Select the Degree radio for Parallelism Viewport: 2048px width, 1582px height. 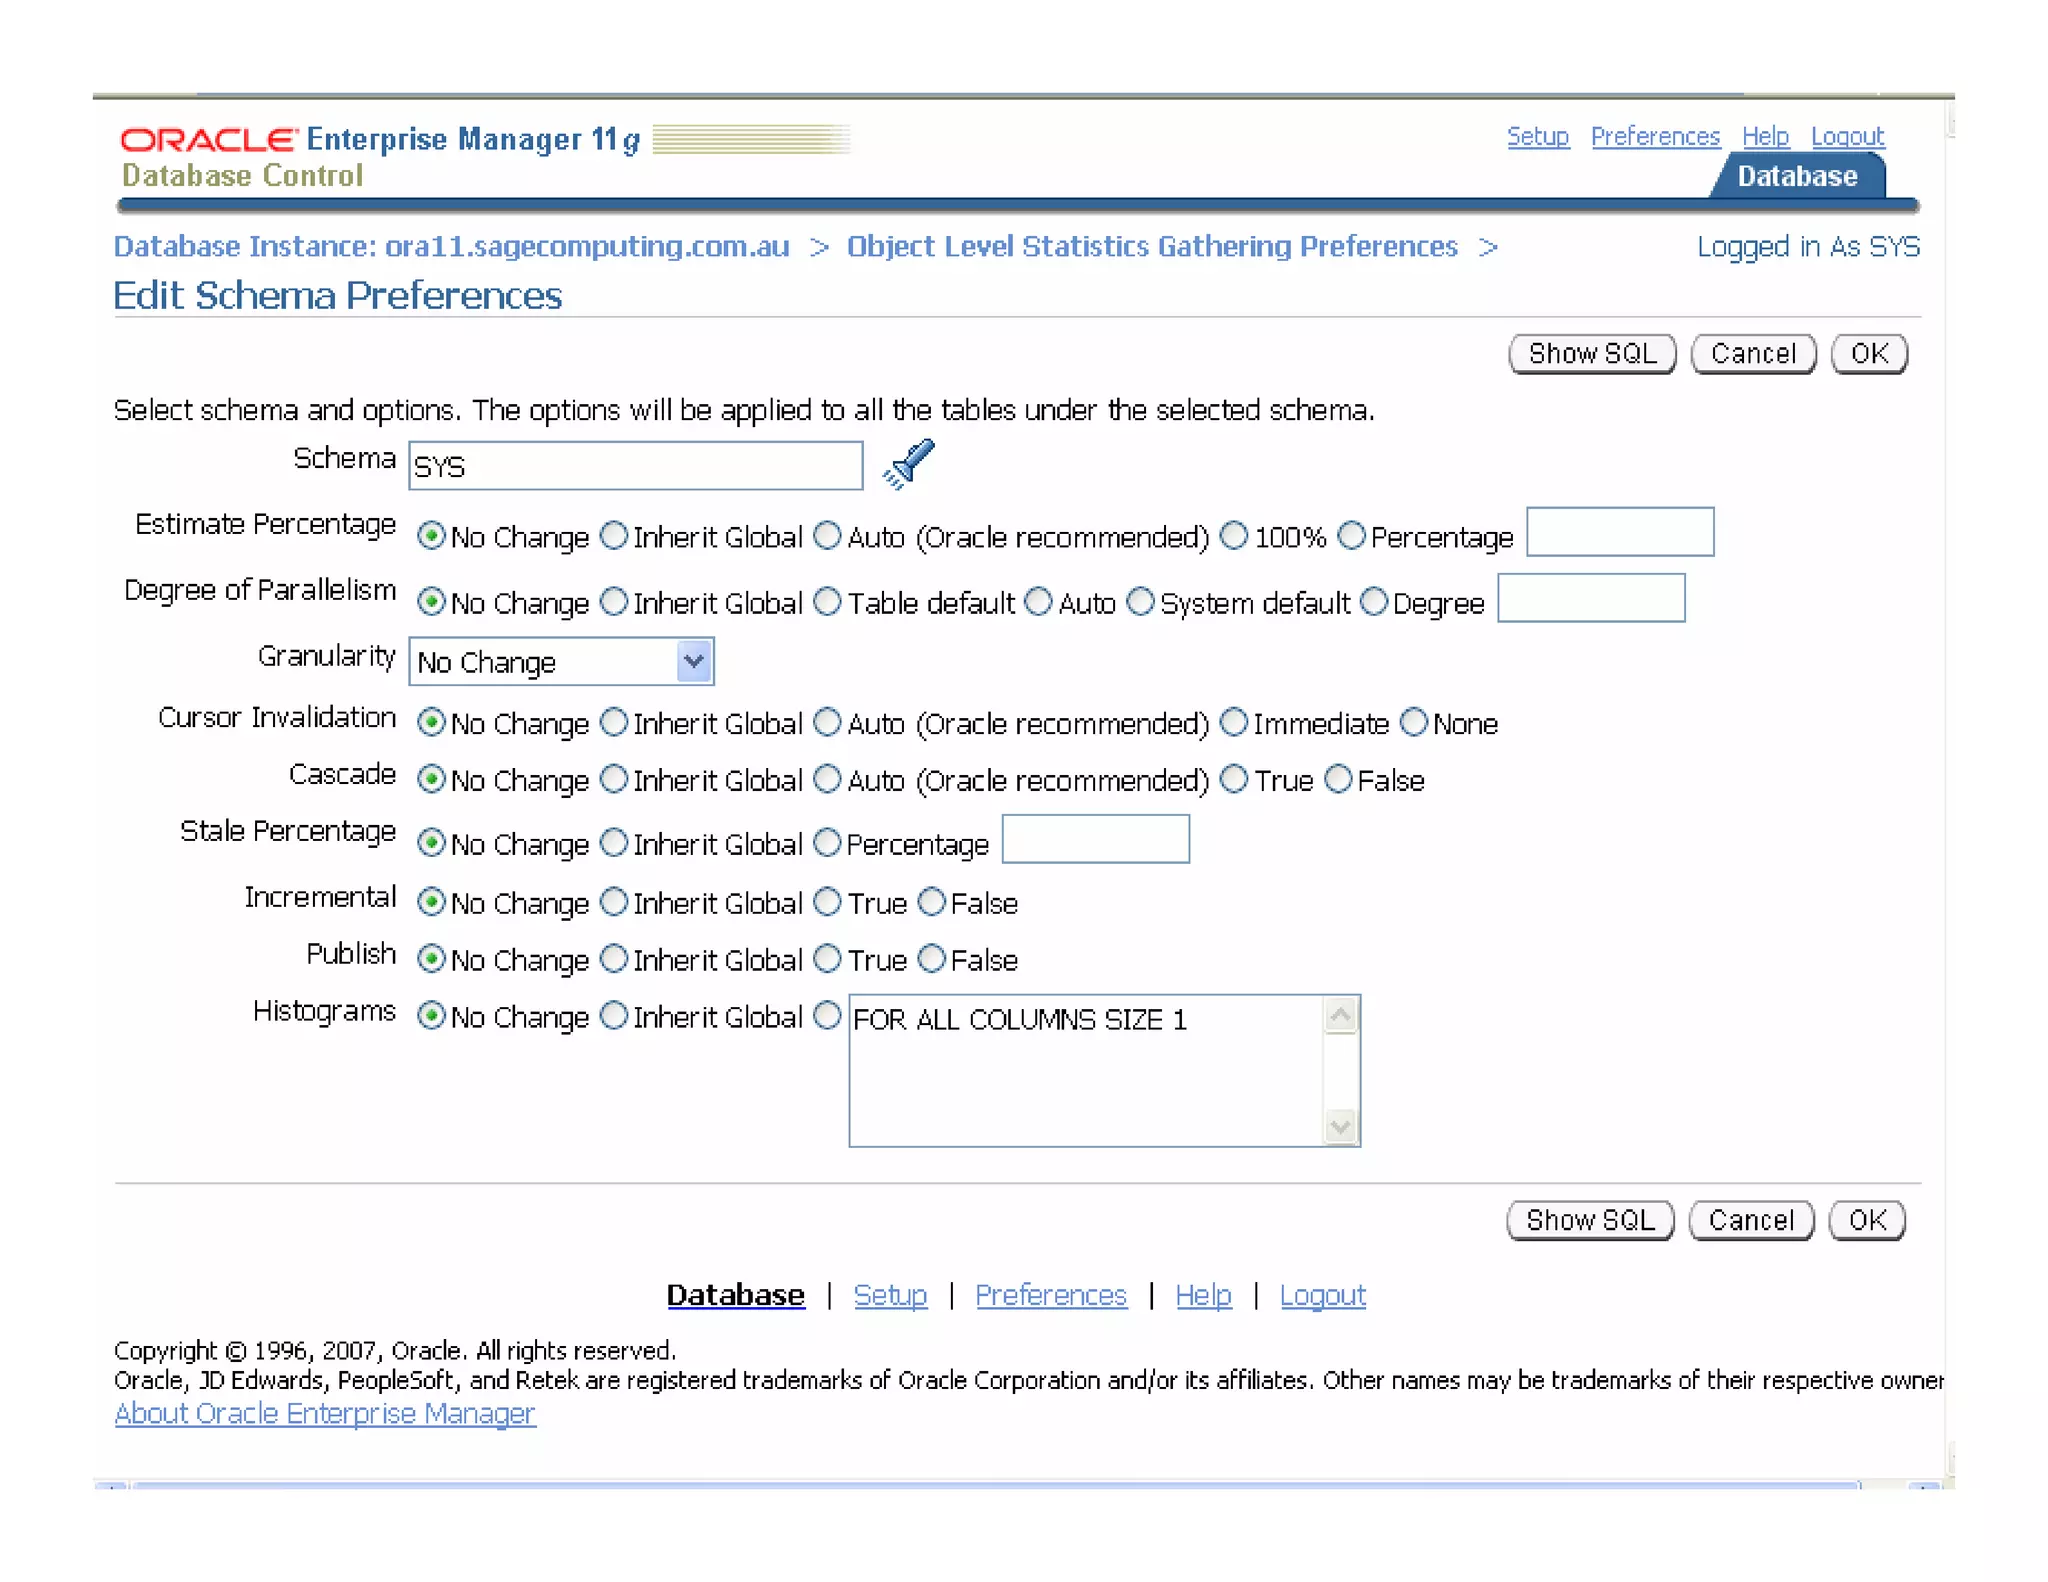click(x=1374, y=602)
